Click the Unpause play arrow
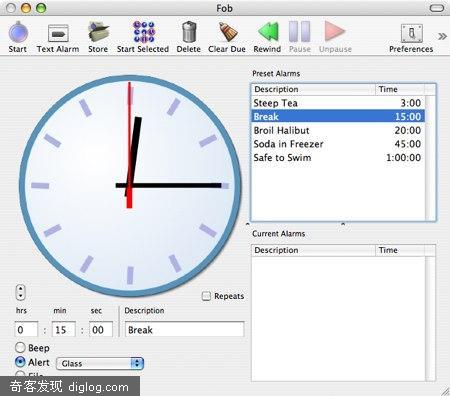 tap(334, 32)
